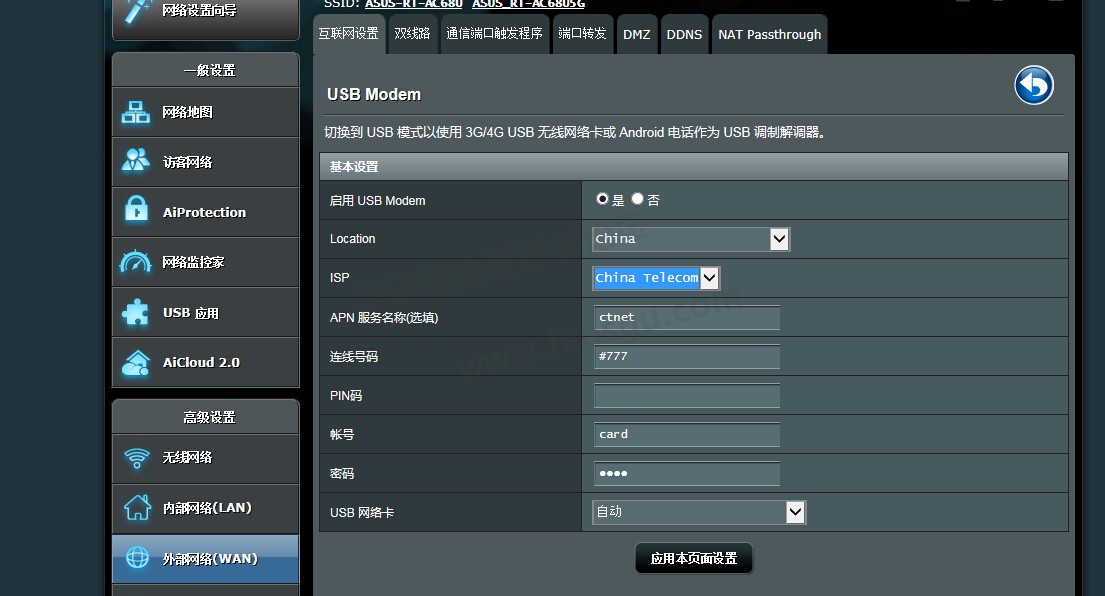Screen dimensions: 1105x596
Task: Switch to the DMZ tab
Action: click(x=637, y=34)
